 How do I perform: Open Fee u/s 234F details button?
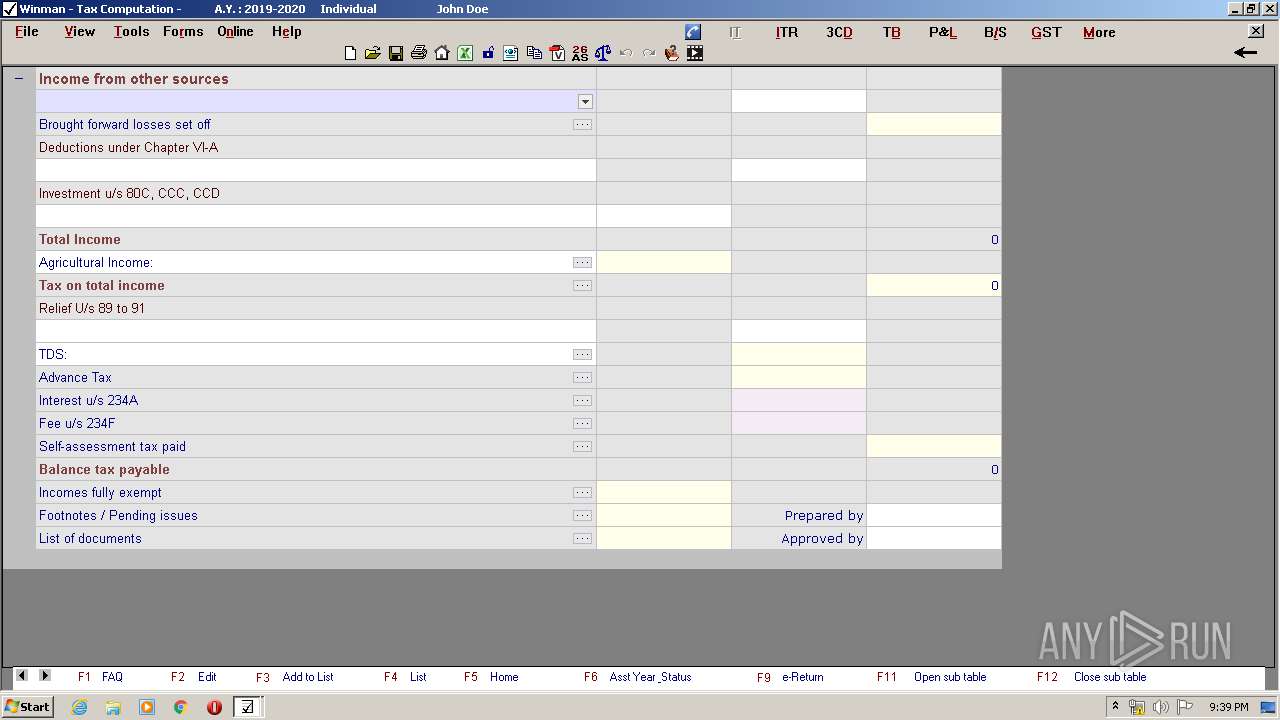(582, 424)
